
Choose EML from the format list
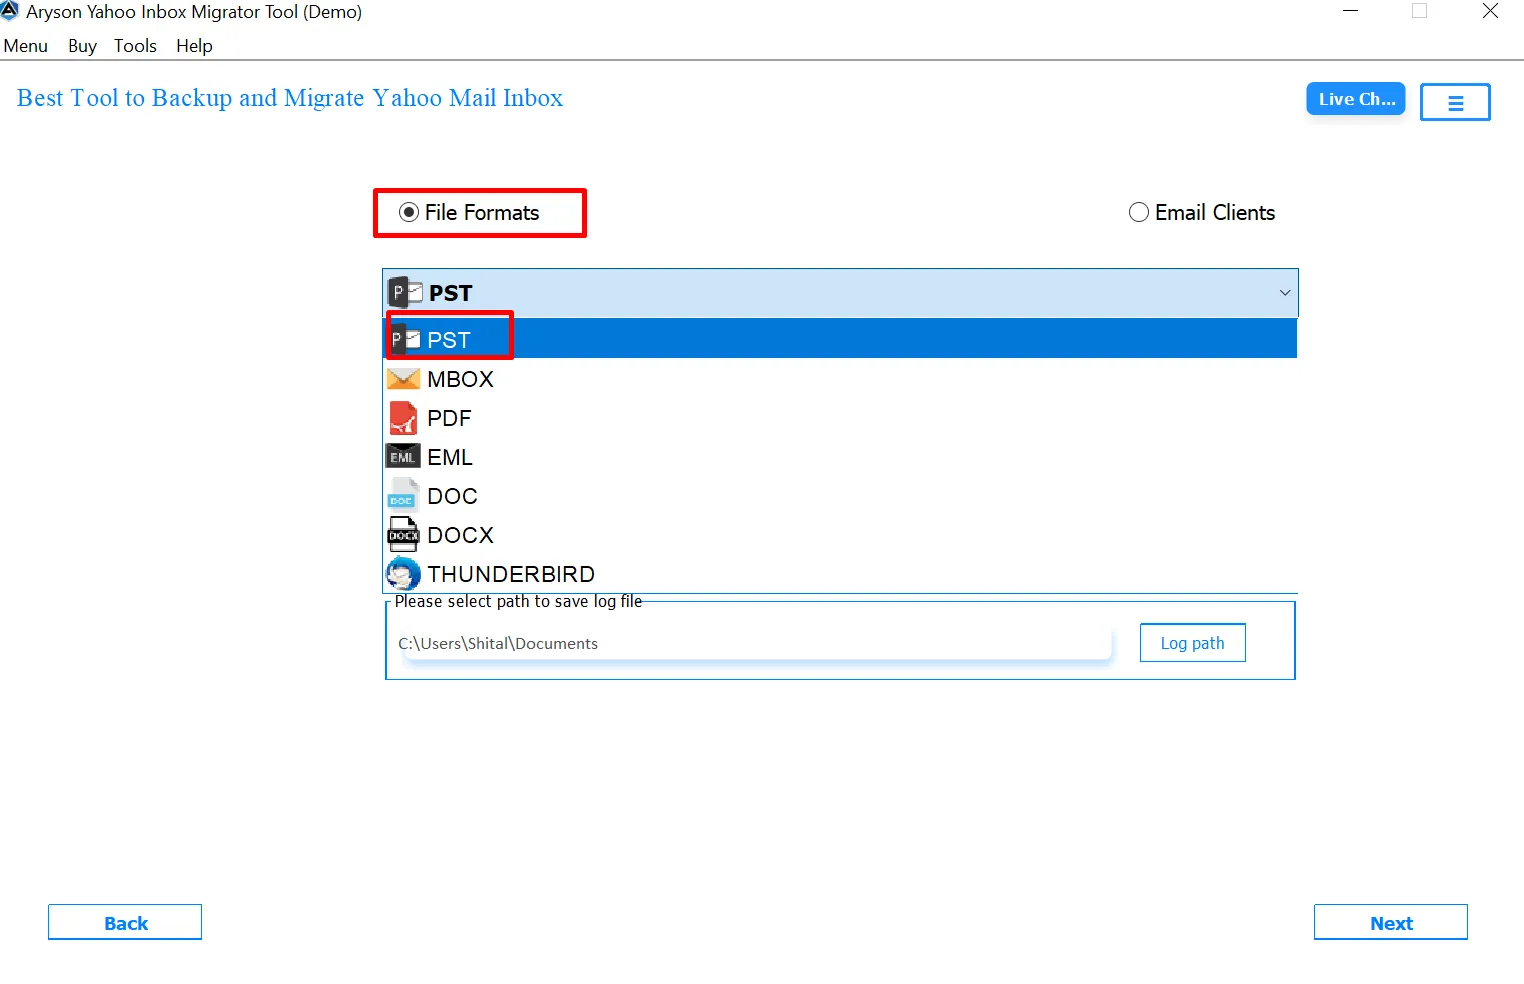pyautogui.click(x=841, y=457)
